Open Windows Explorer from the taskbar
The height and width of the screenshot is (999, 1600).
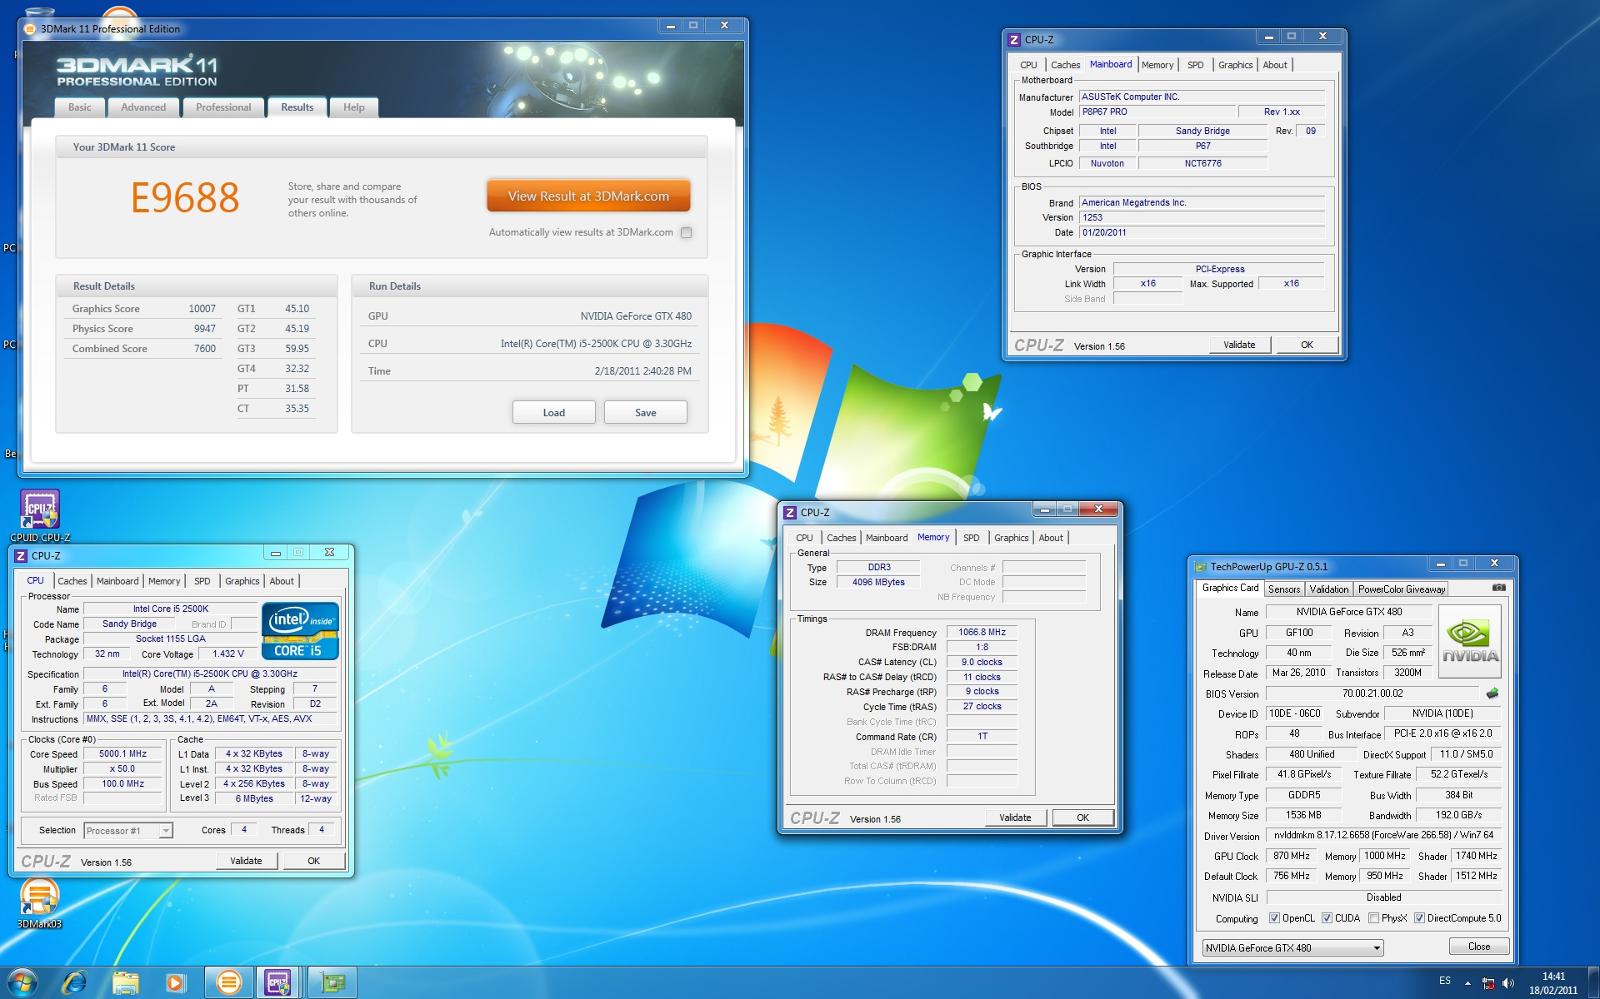pyautogui.click(x=125, y=983)
